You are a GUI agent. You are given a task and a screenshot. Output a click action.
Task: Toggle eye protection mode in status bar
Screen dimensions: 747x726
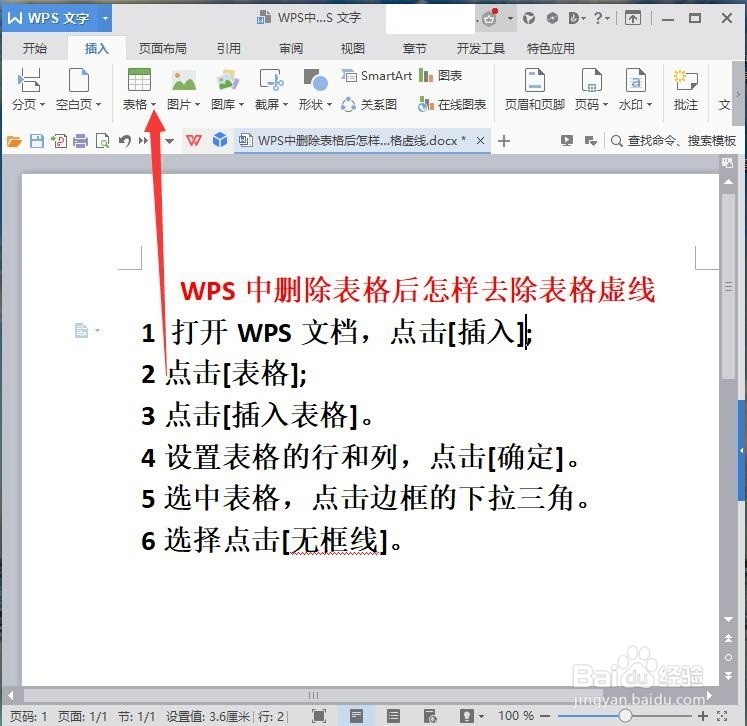pyautogui.click(x=466, y=716)
